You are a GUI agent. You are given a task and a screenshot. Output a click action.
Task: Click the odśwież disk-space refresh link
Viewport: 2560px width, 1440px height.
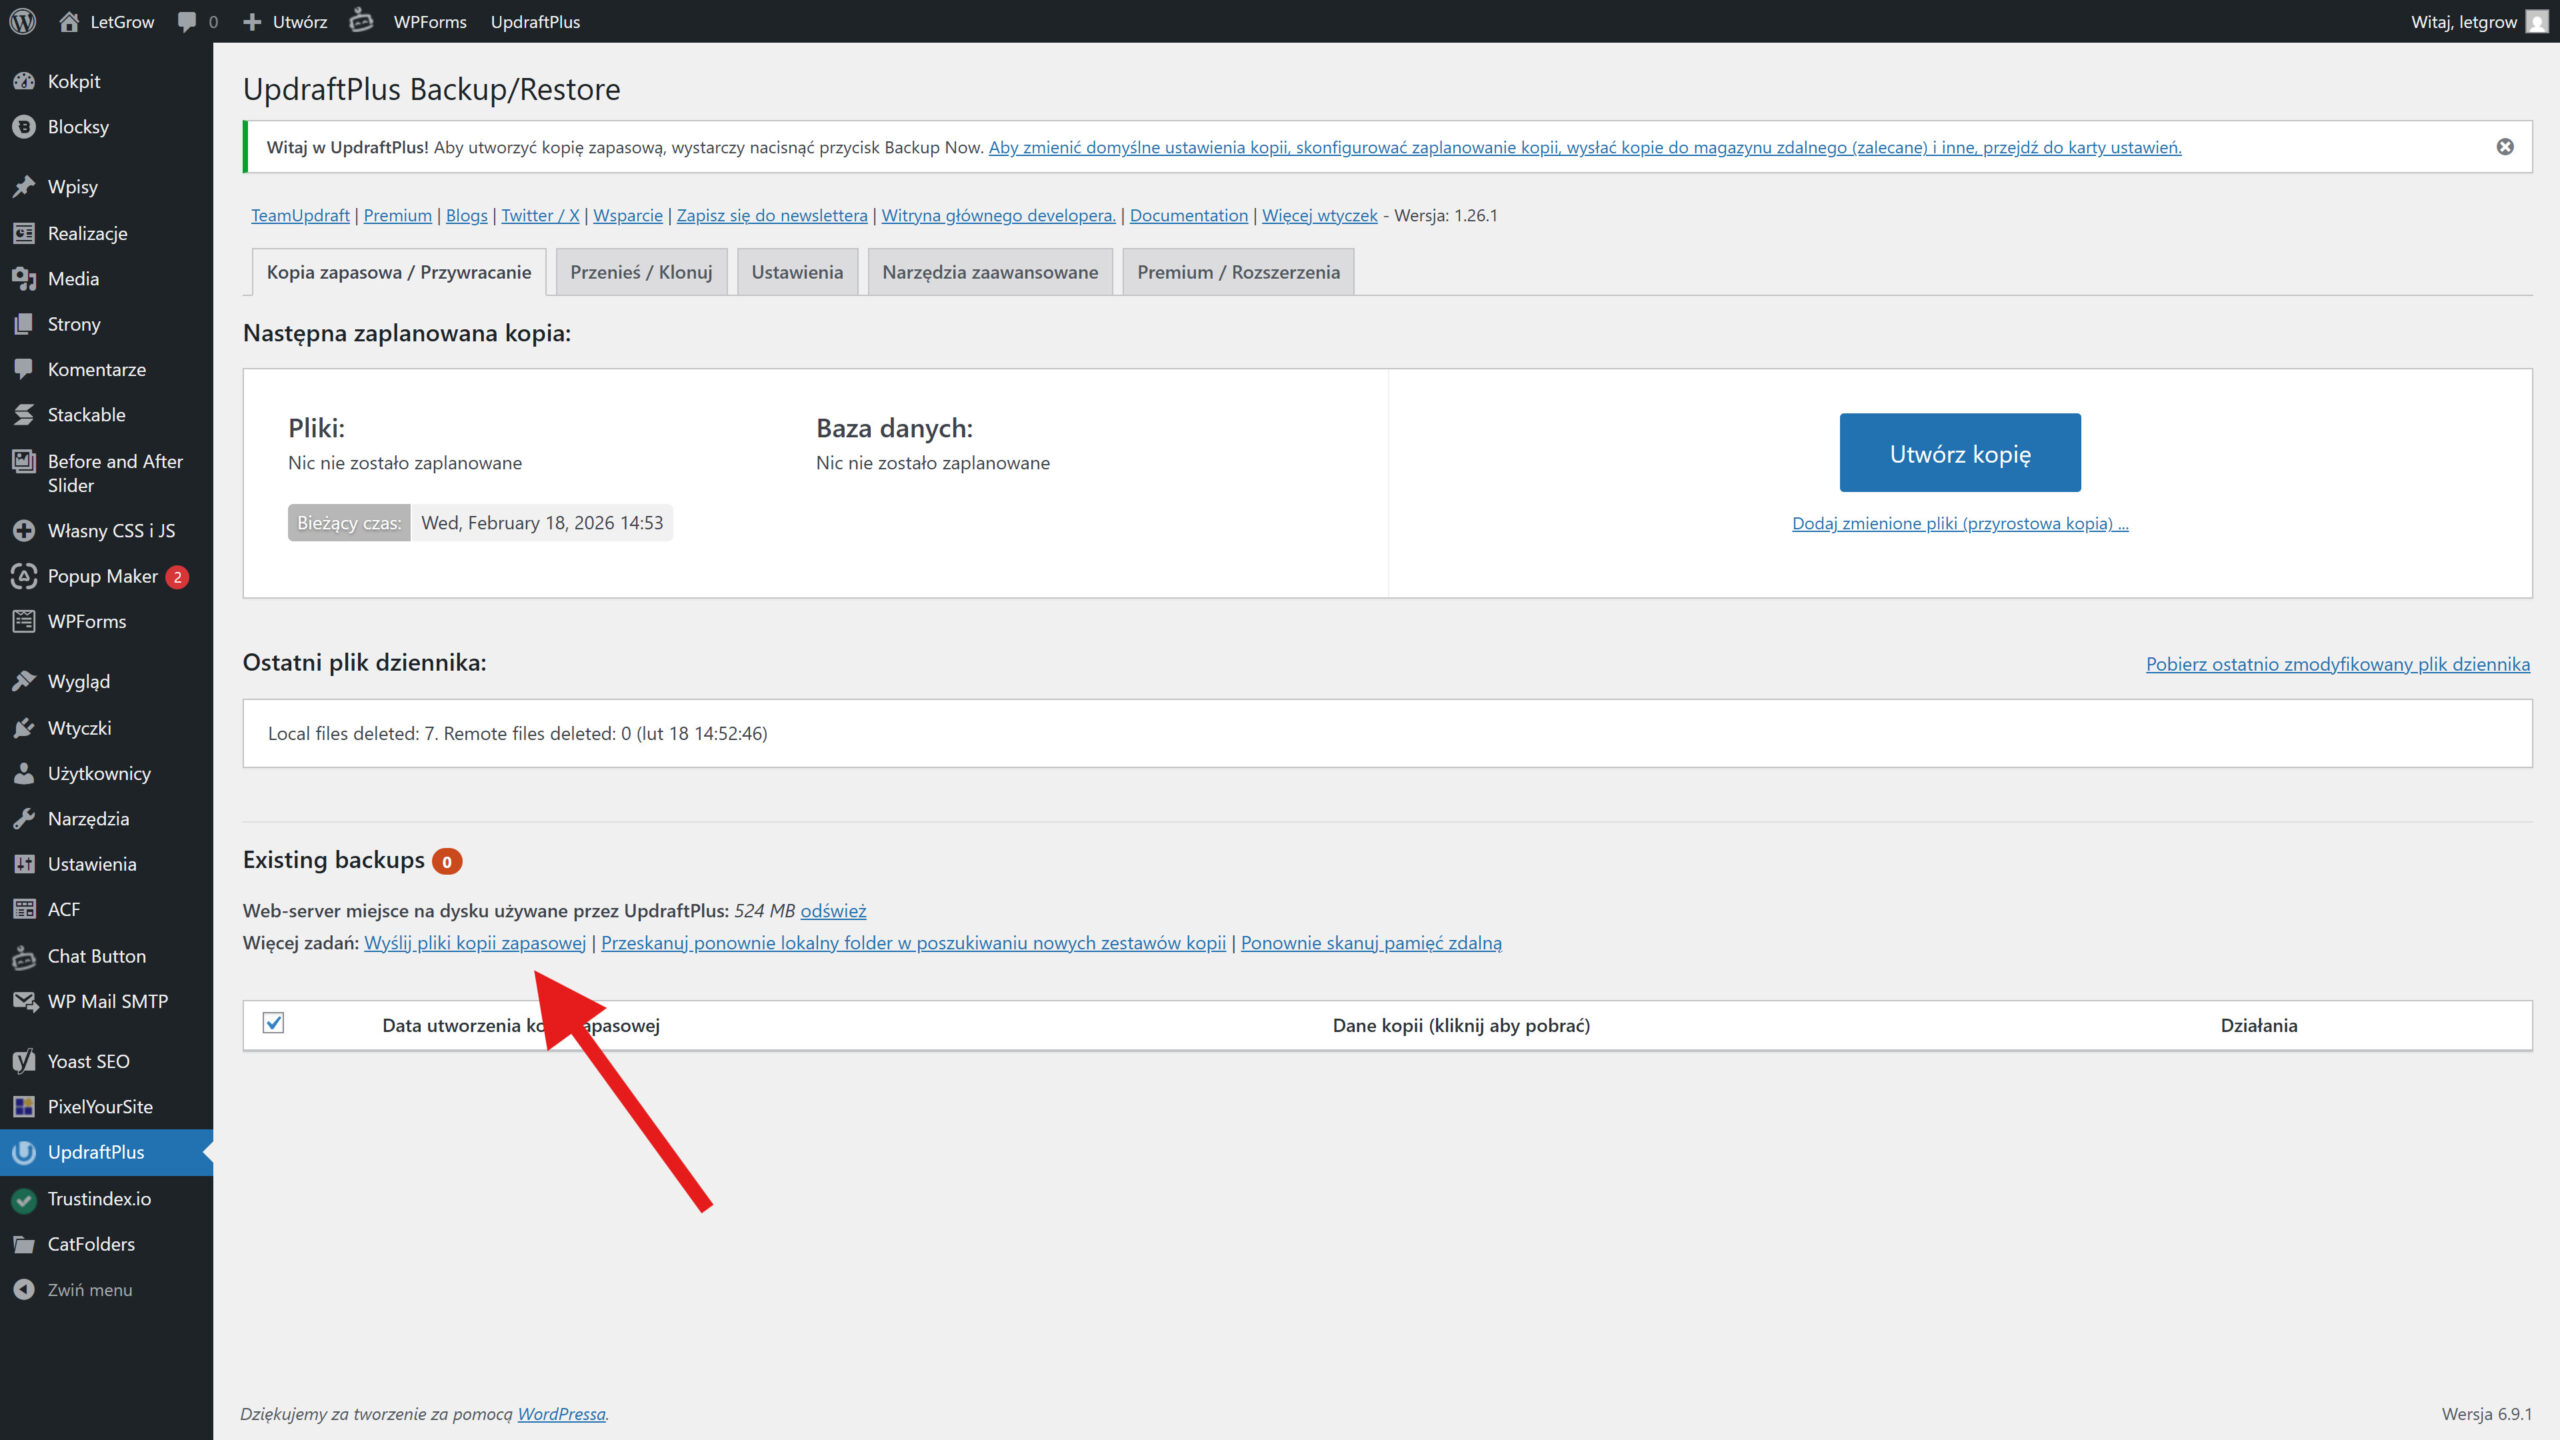click(833, 911)
